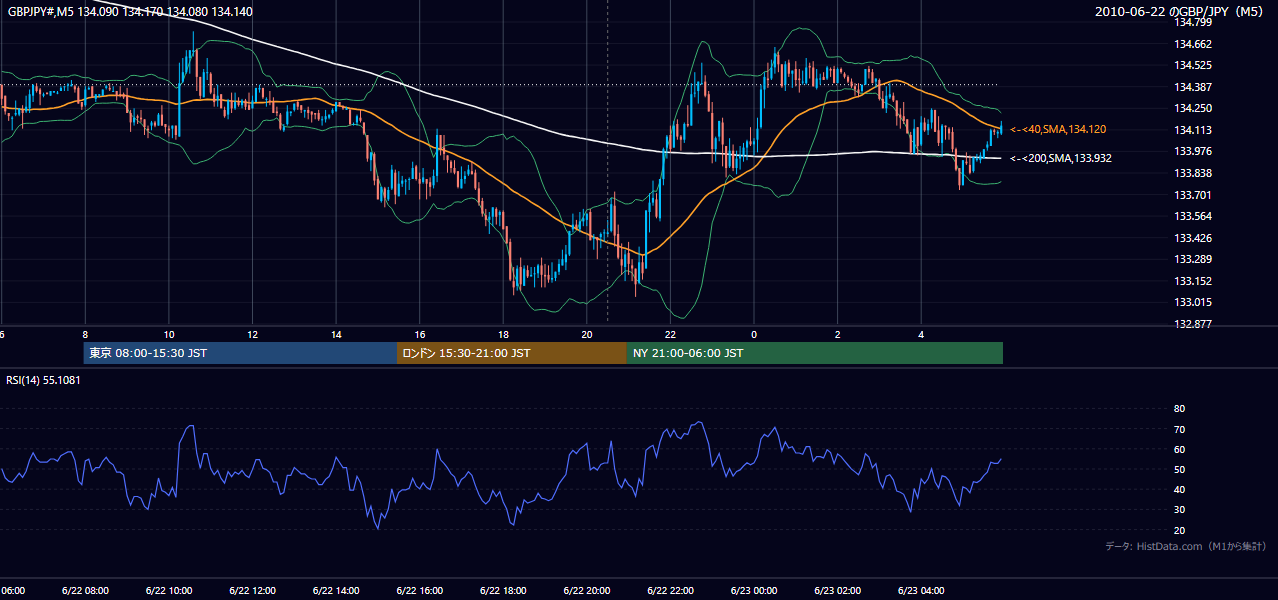Viewport: 1278px width, 600px height.
Task: Click the 6/22 18:00 time axis label
Action: coord(503,591)
